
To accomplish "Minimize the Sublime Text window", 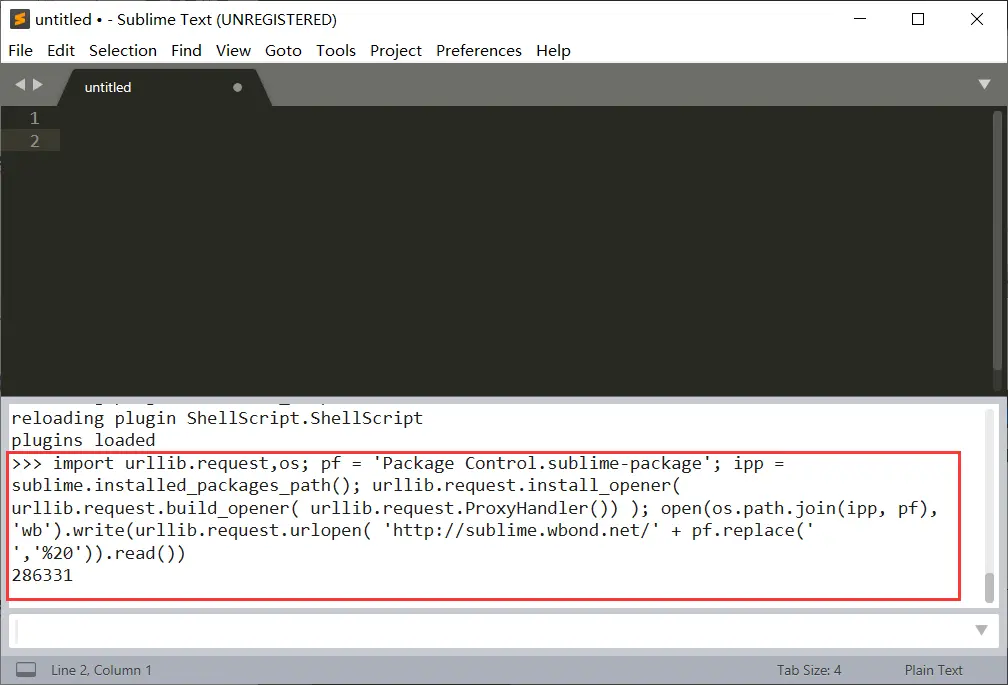I will pos(860,19).
